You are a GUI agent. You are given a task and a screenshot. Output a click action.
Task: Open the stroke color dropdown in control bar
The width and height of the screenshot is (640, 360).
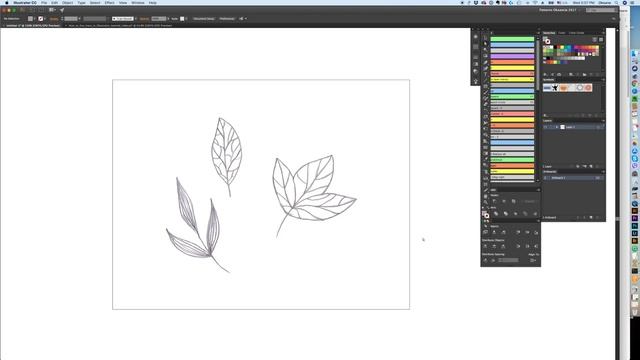tap(45, 19)
